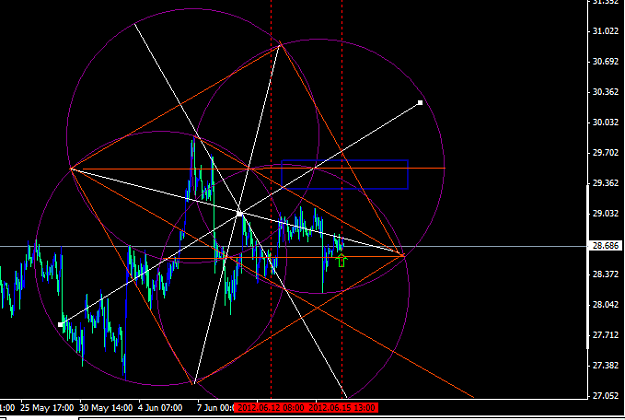Screen dimensions: 625x420
Task: Select the blue rectangle object on the chart
Action: [345, 175]
